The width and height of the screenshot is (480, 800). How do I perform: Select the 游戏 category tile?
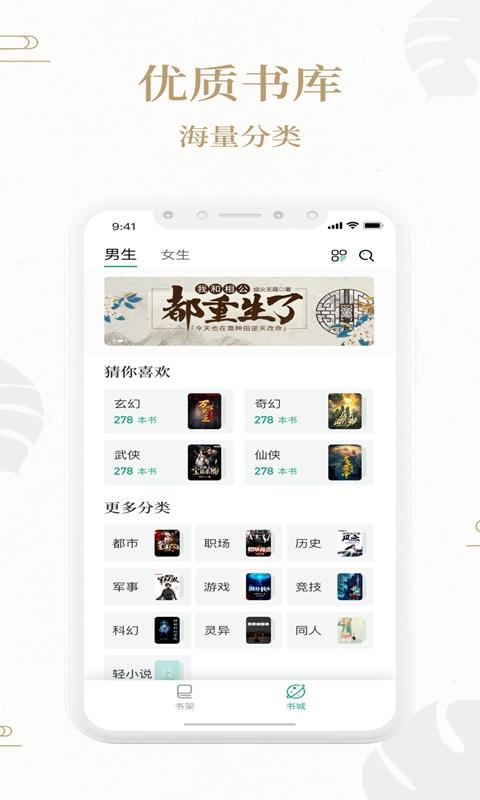click(239, 587)
